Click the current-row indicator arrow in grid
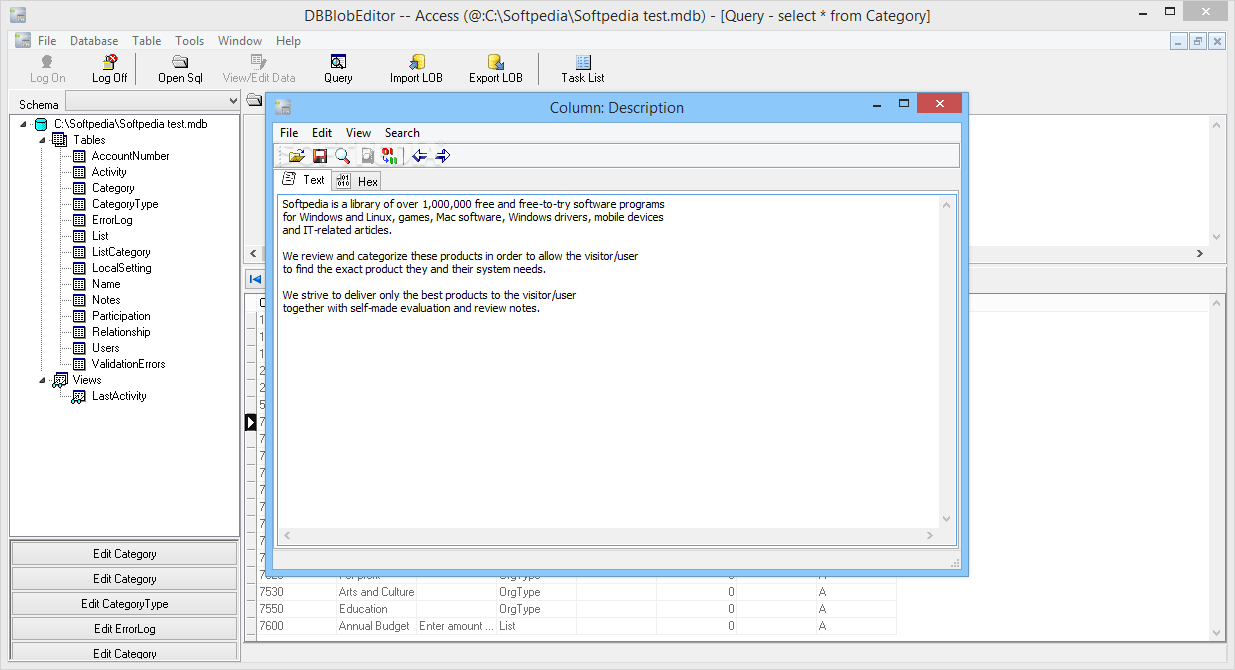Image resolution: width=1235 pixels, height=670 pixels. (x=251, y=423)
